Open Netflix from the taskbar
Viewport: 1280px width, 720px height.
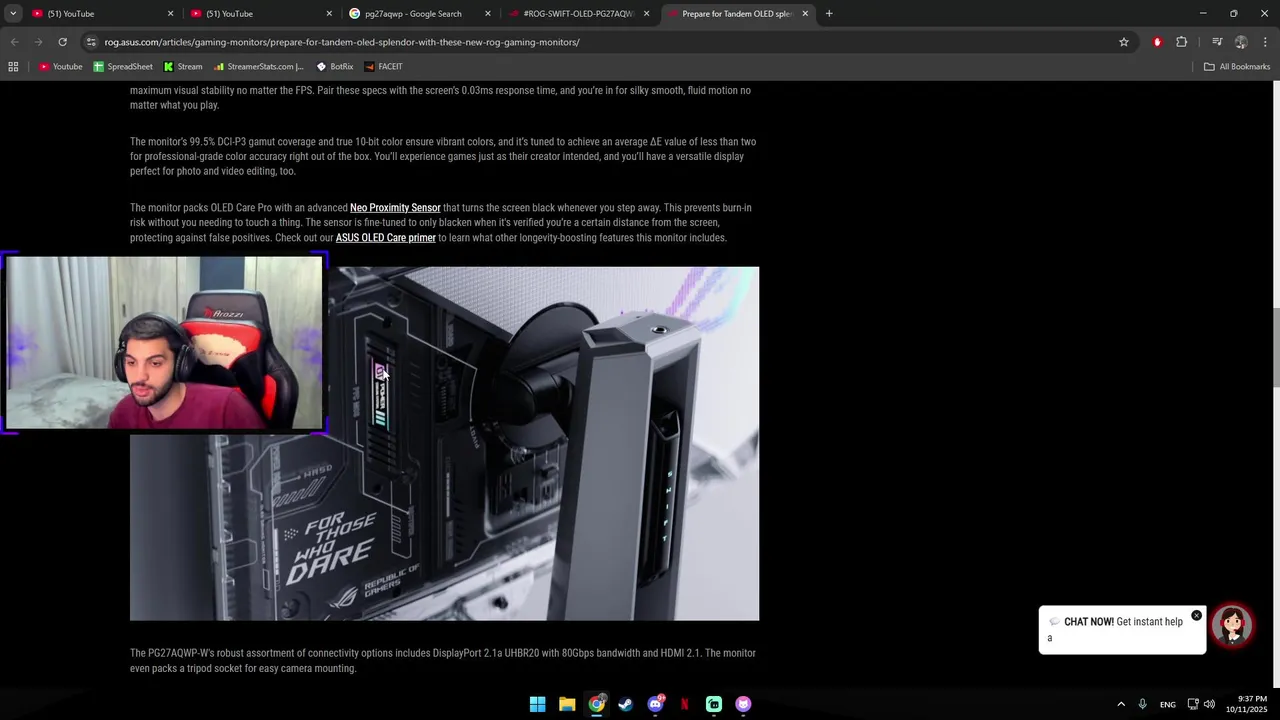(x=685, y=704)
